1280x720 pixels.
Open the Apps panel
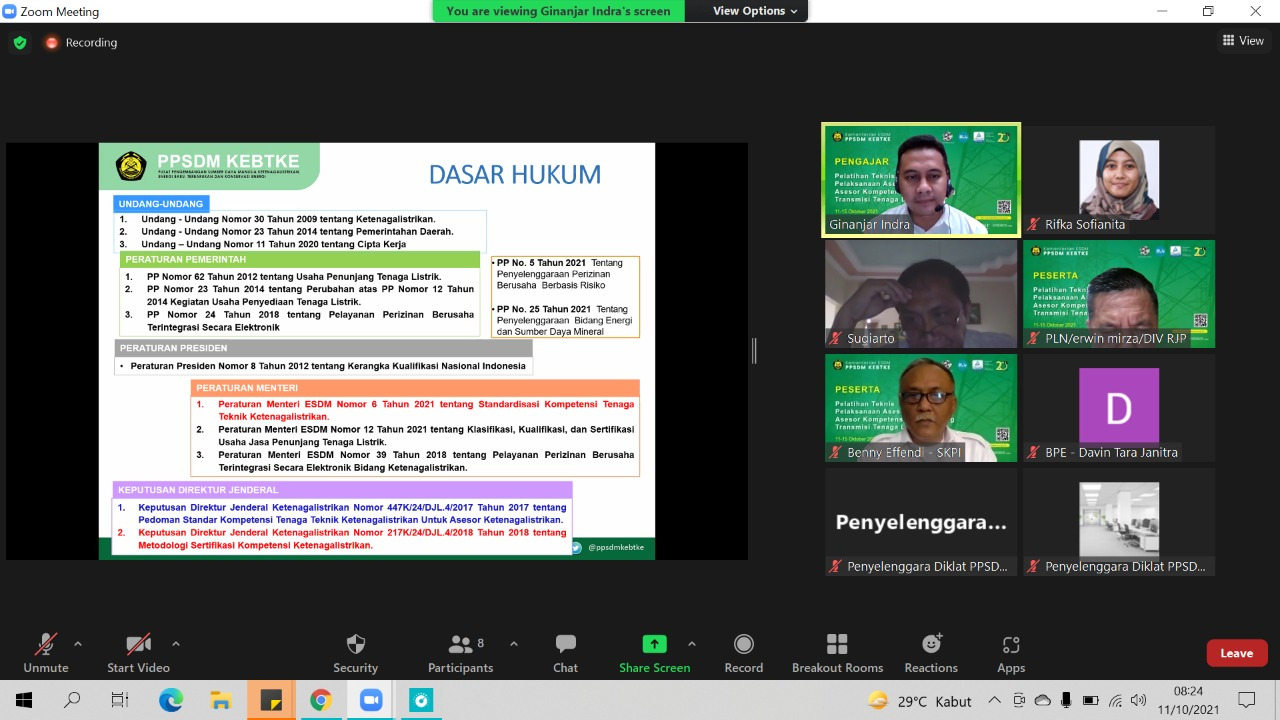(1010, 653)
